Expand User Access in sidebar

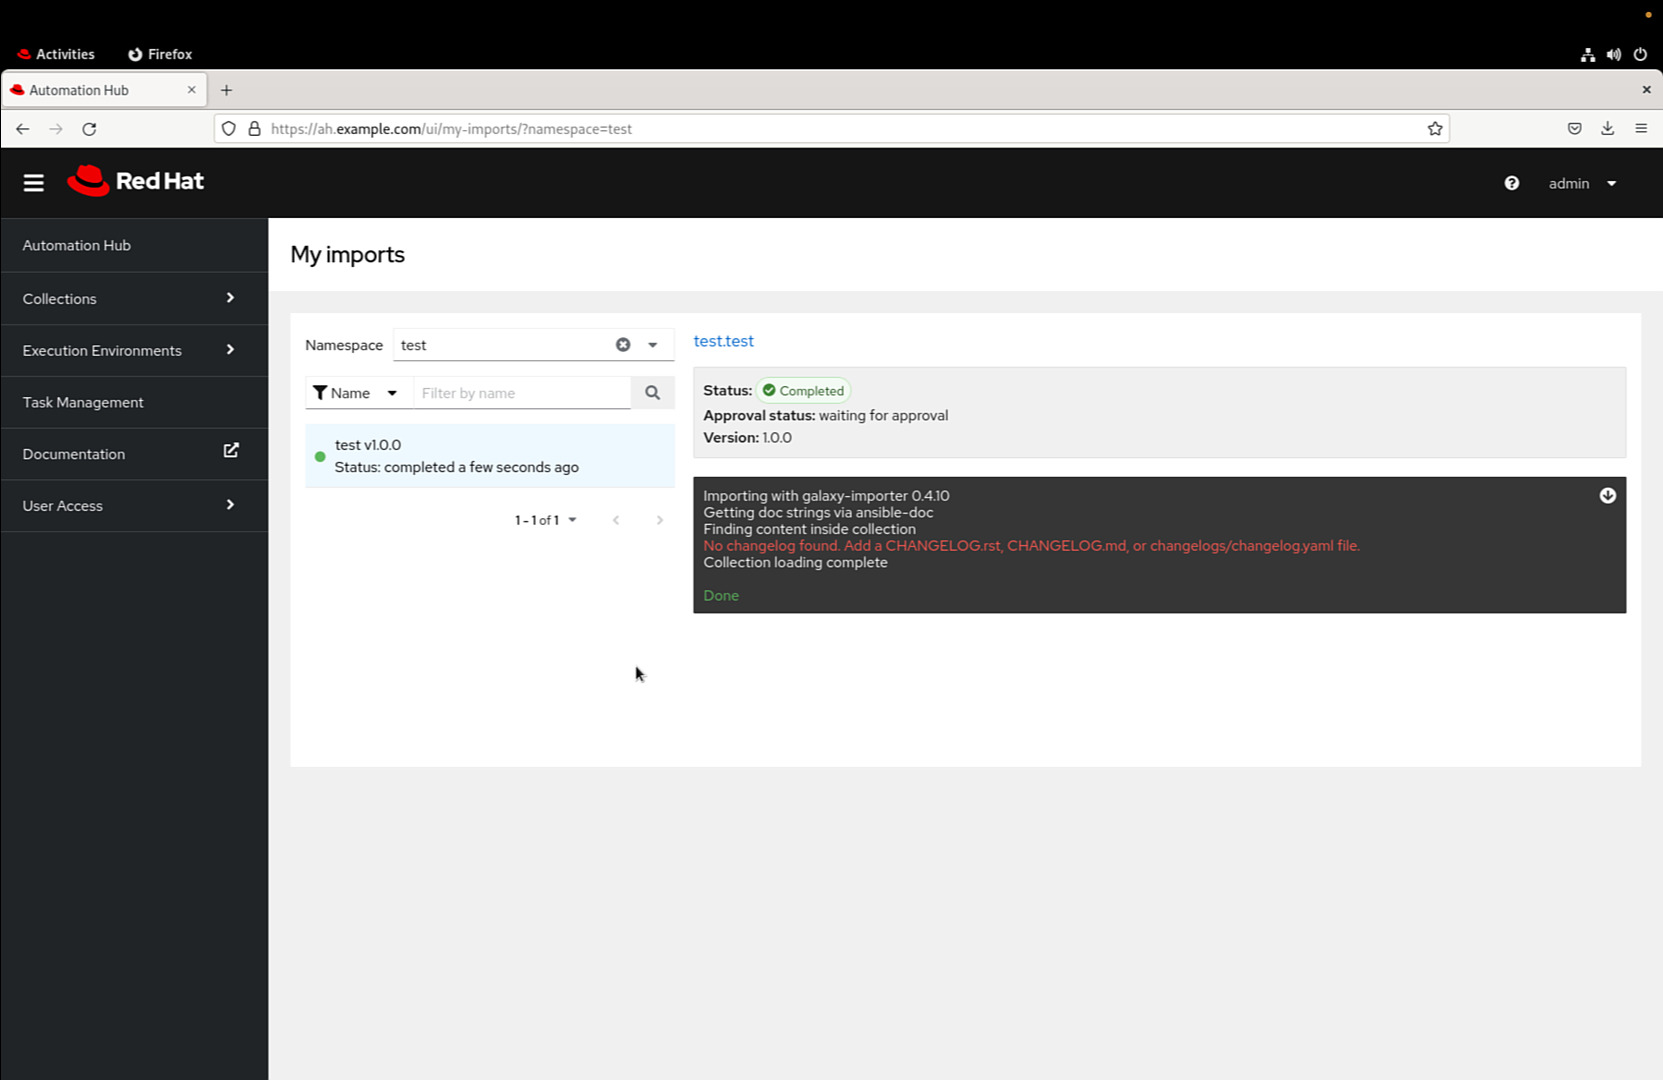pos(134,506)
